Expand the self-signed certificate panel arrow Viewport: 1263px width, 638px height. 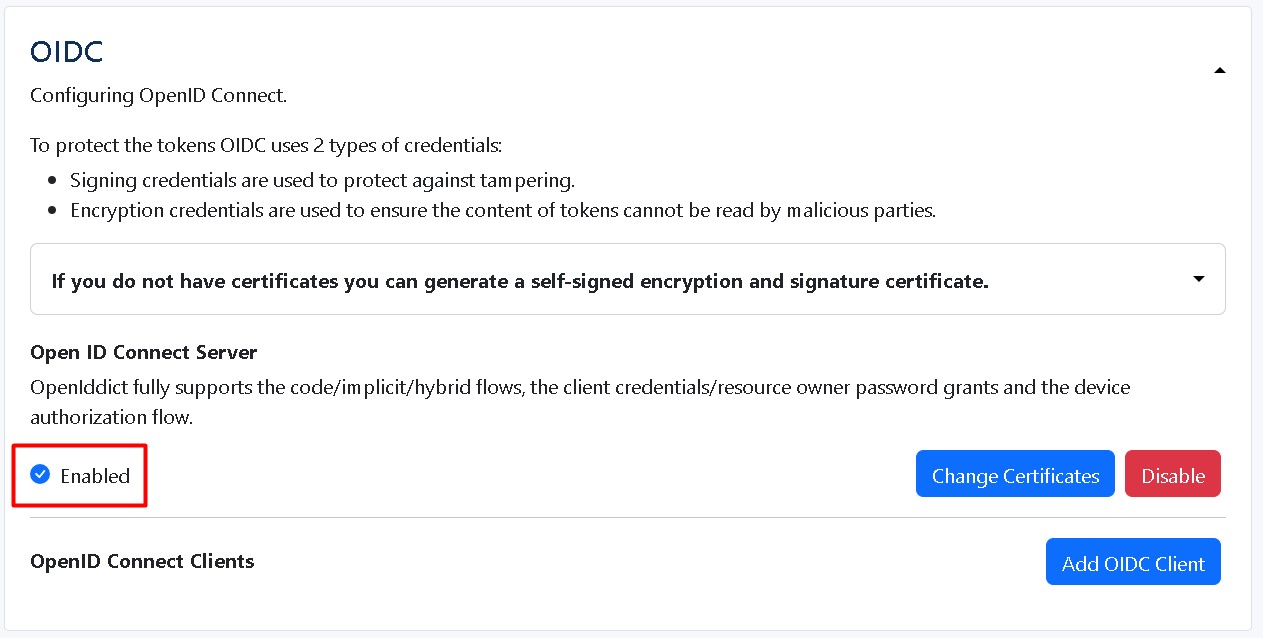click(1199, 279)
